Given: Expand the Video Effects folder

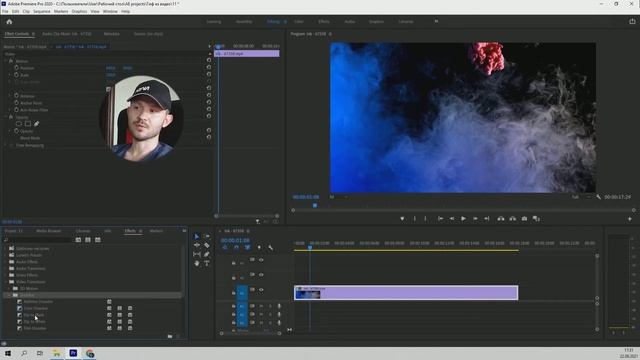Looking at the screenshot, I should pyautogui.click(x=6, y=275).
